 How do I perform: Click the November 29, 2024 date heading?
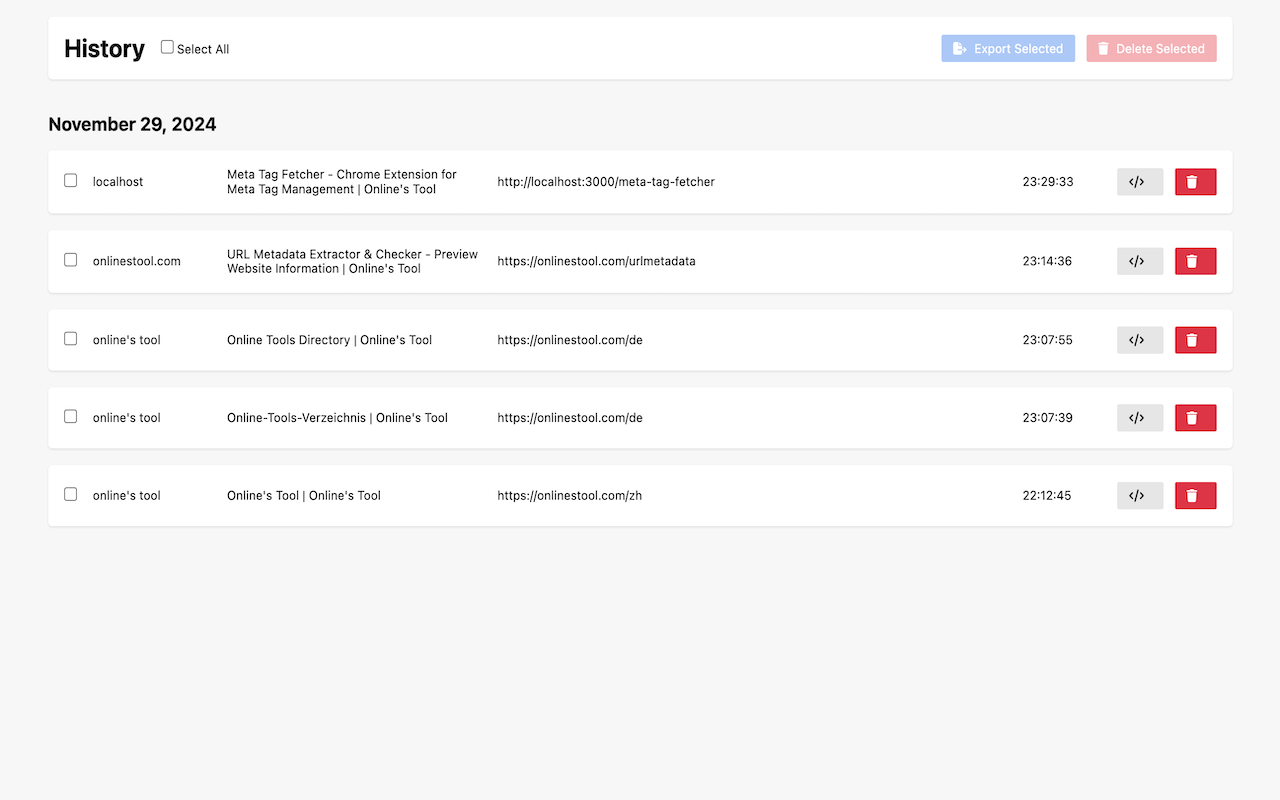pyautogui.click(x=132, y=124)
